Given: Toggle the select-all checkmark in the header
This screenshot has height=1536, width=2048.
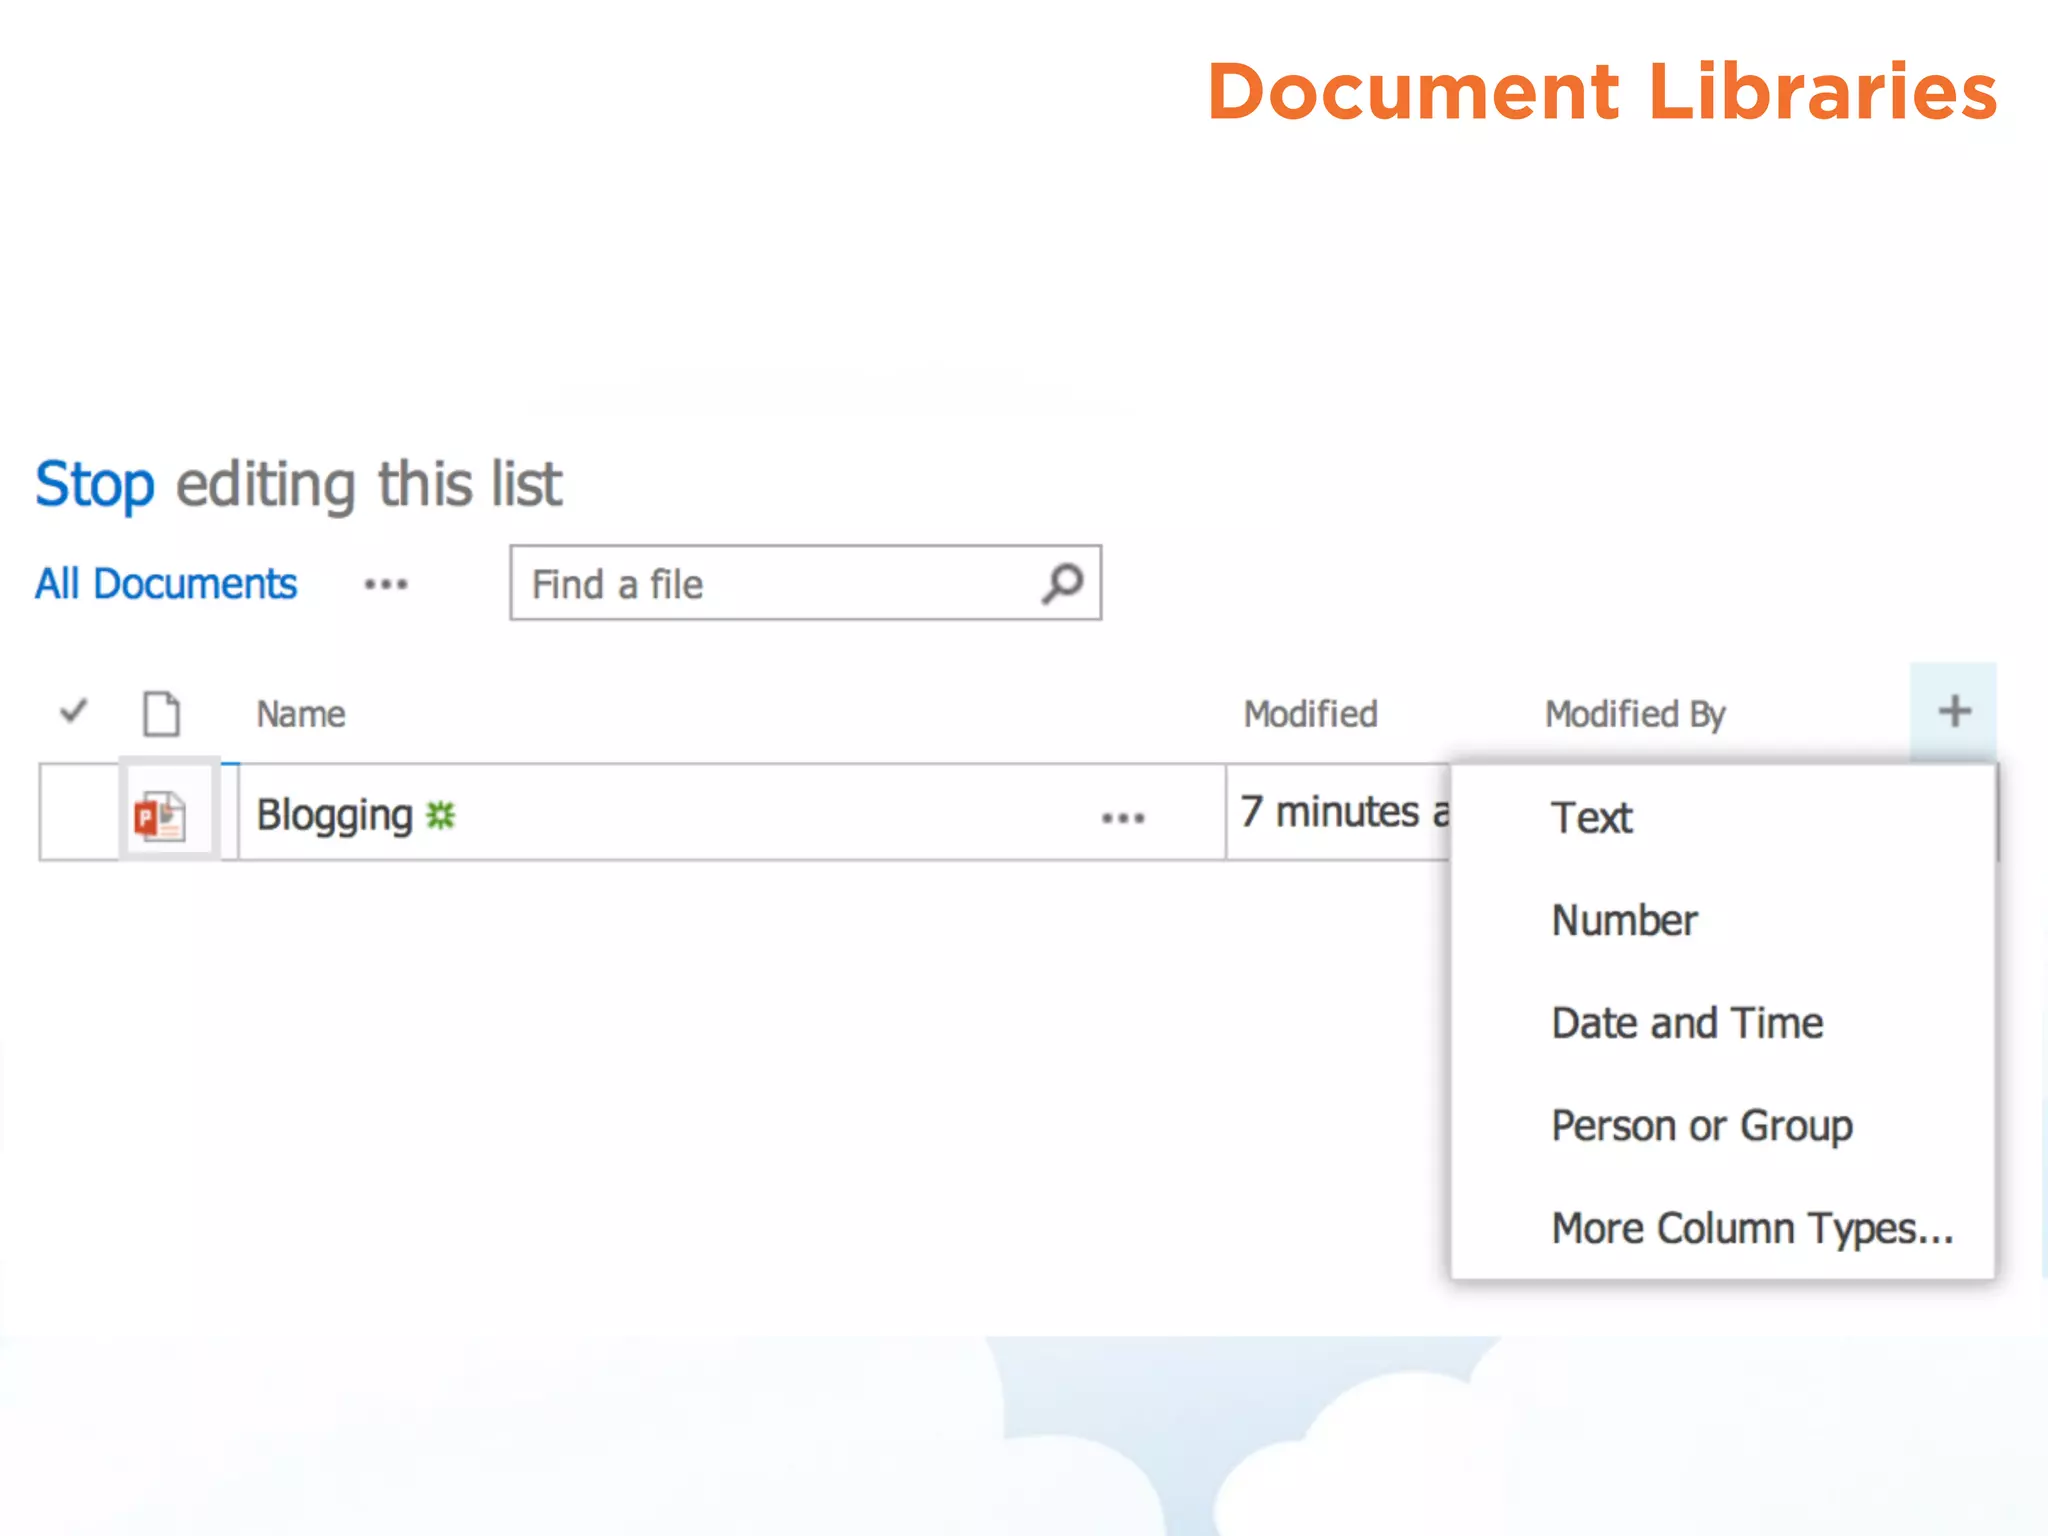Looking at the screenshot, I should point(74,711).
